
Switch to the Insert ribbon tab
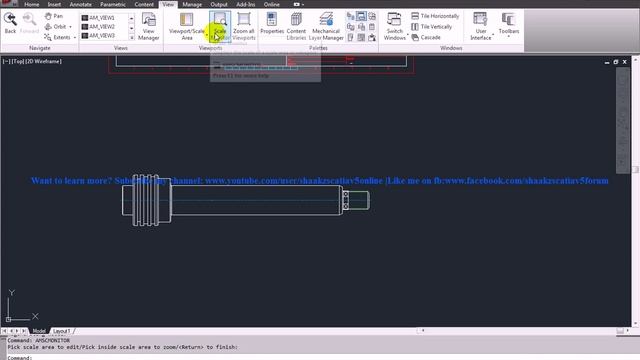pos(54,4)
